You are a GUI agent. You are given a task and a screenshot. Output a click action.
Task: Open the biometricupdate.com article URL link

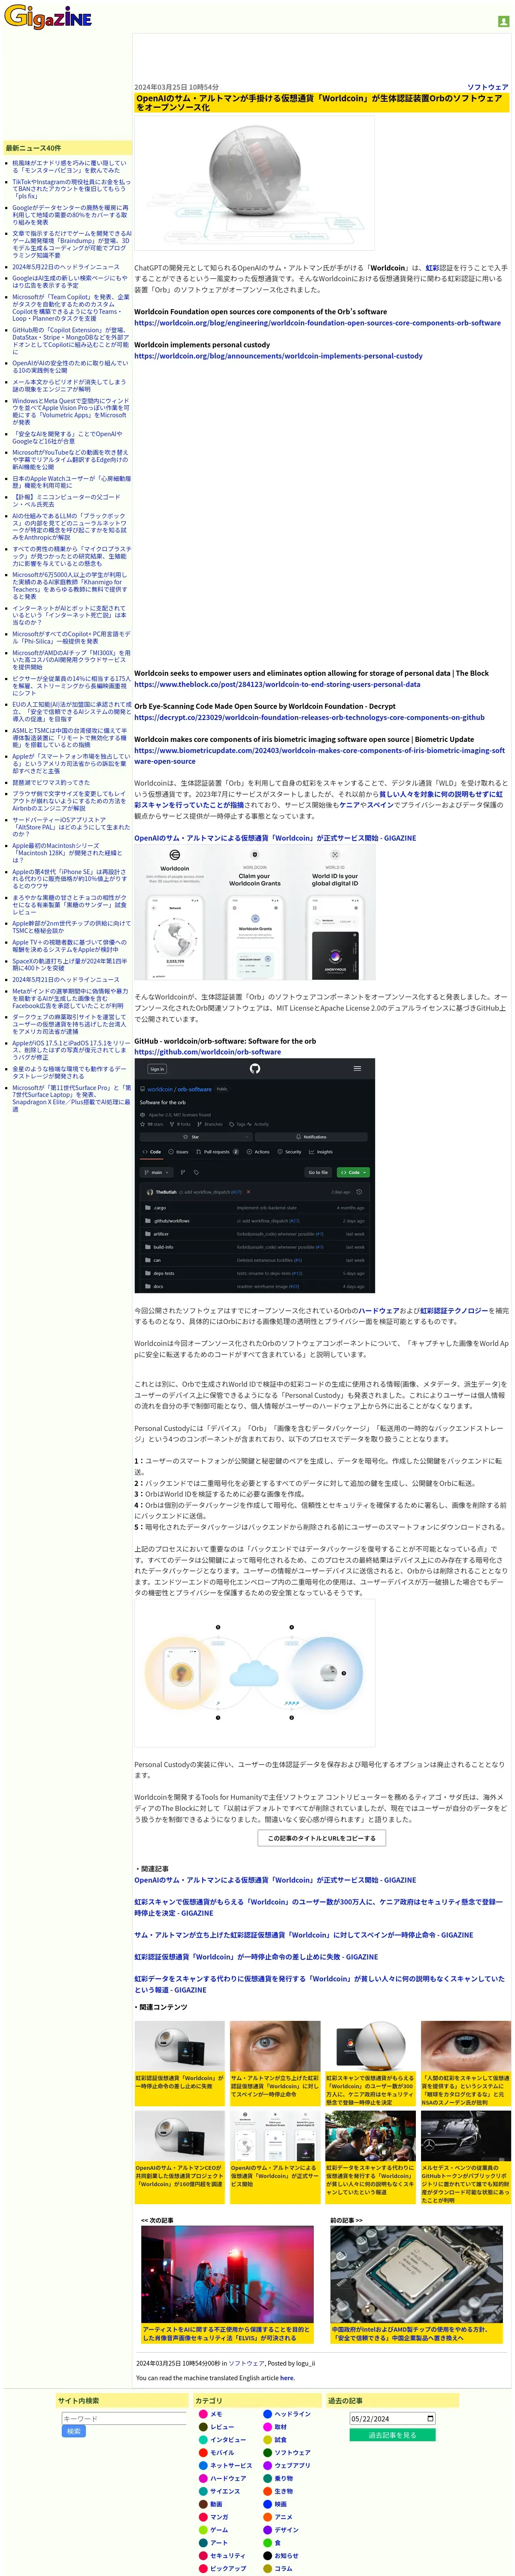click(x=319, y=755)
